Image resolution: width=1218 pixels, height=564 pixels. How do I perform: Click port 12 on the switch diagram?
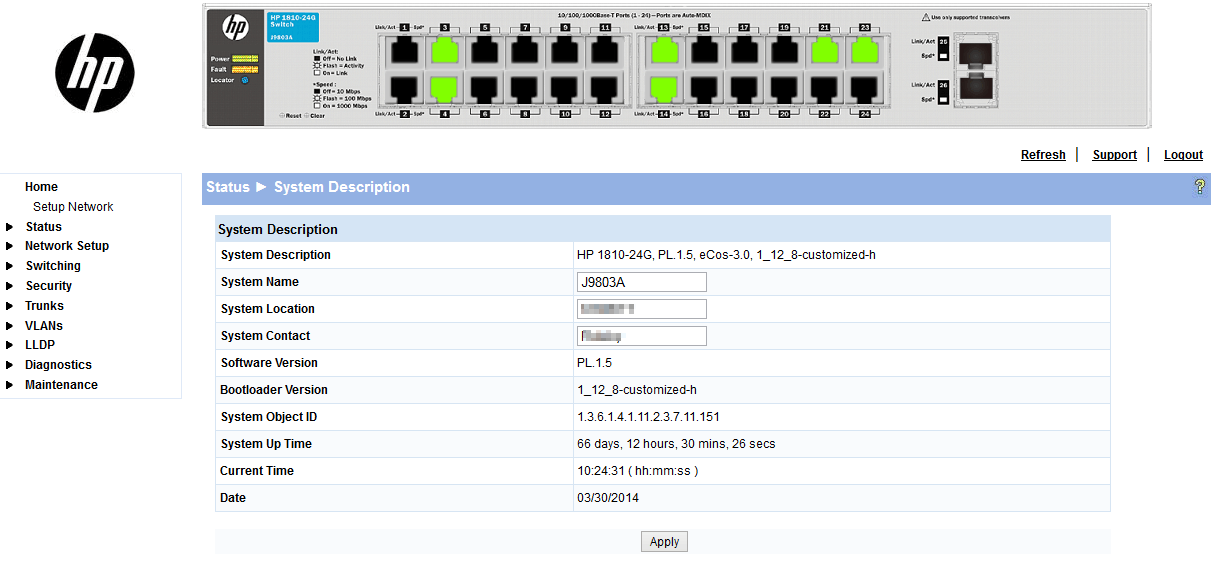point(605,90)
